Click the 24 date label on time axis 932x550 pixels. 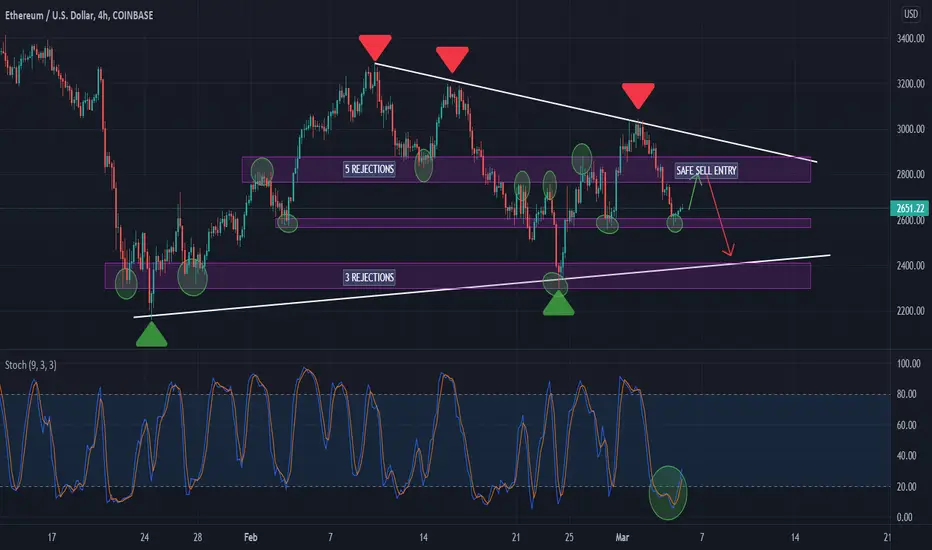tap(144, 538)
